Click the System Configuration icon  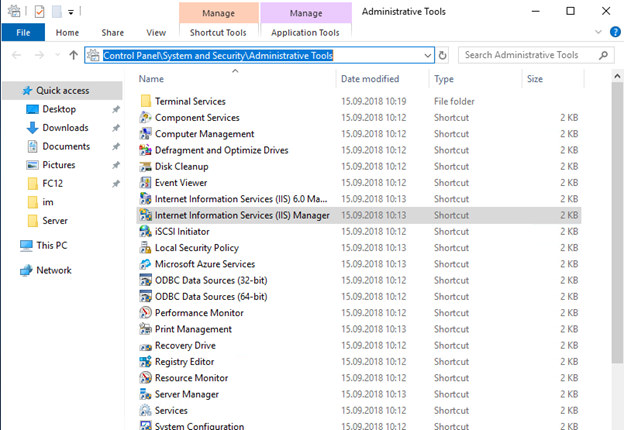click(x=146, y=425)
